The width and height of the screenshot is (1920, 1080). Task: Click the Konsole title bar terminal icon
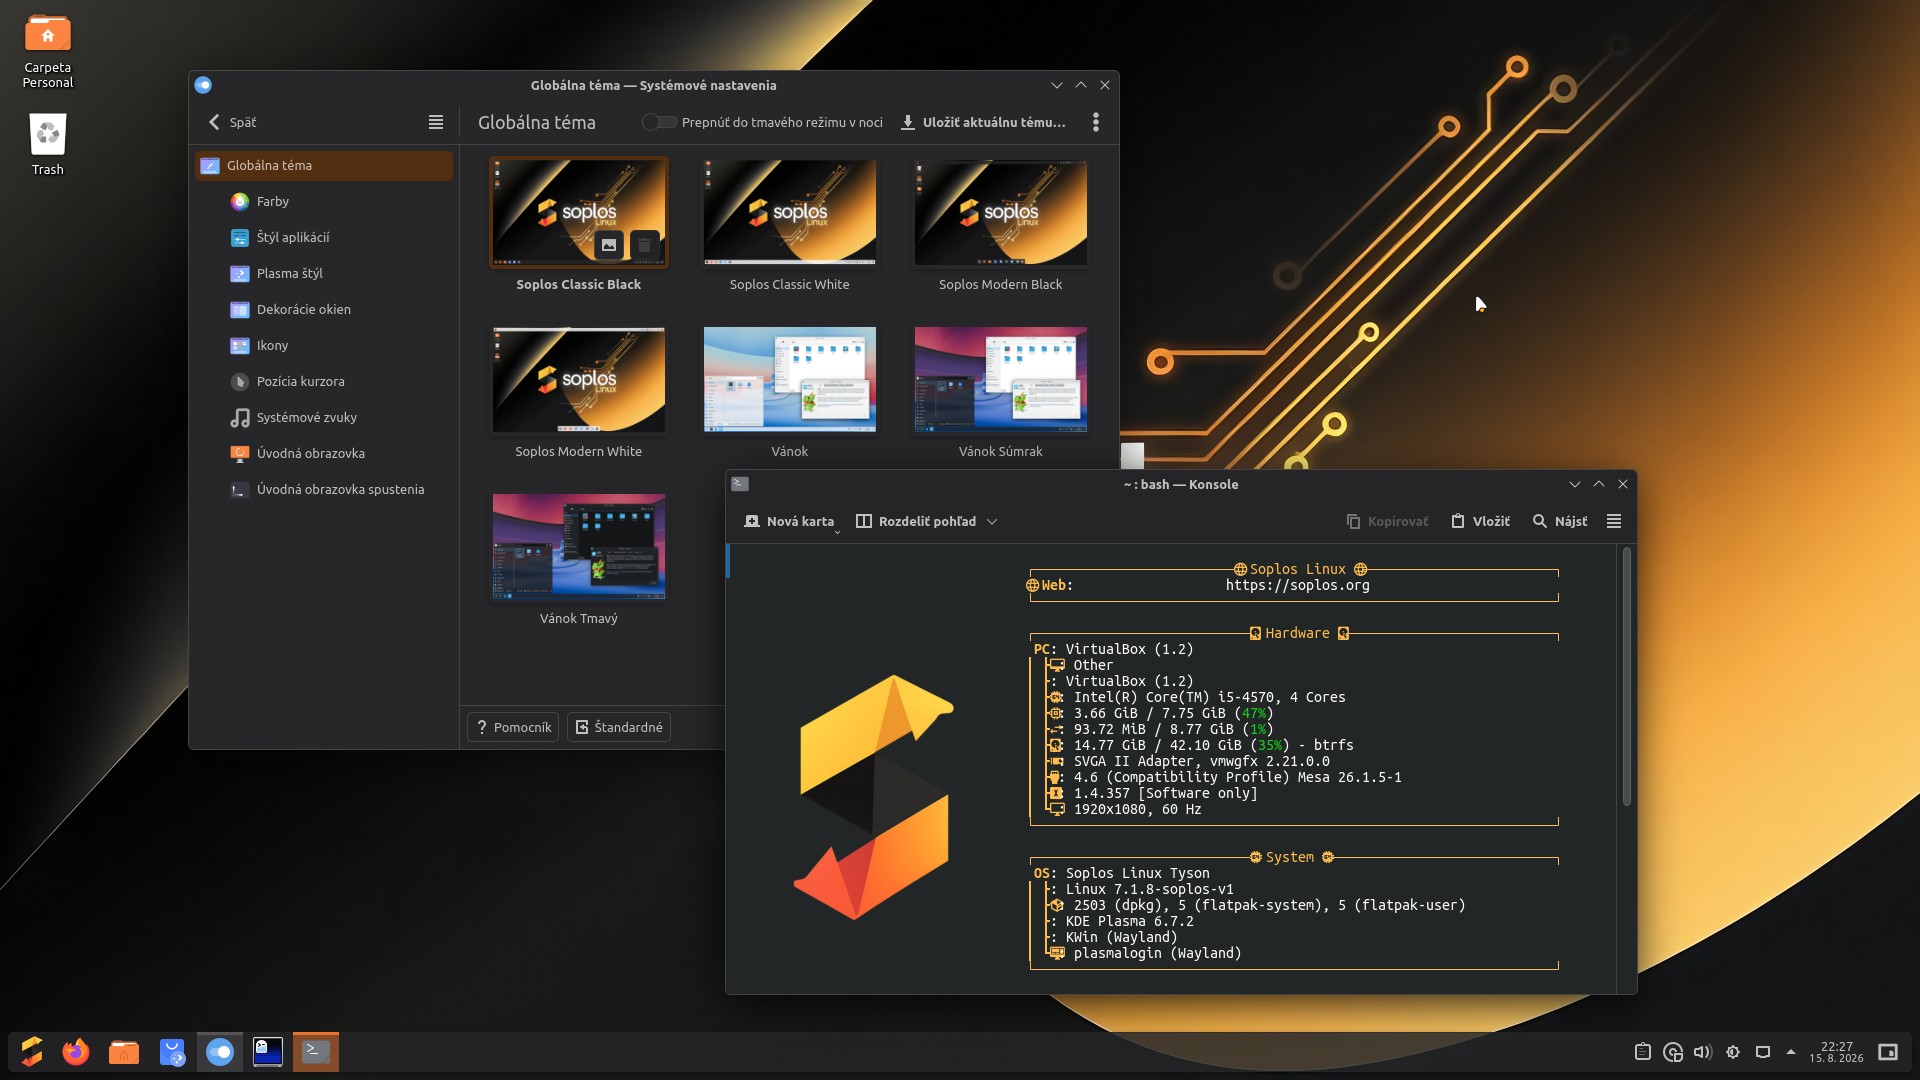pos(740,484)
